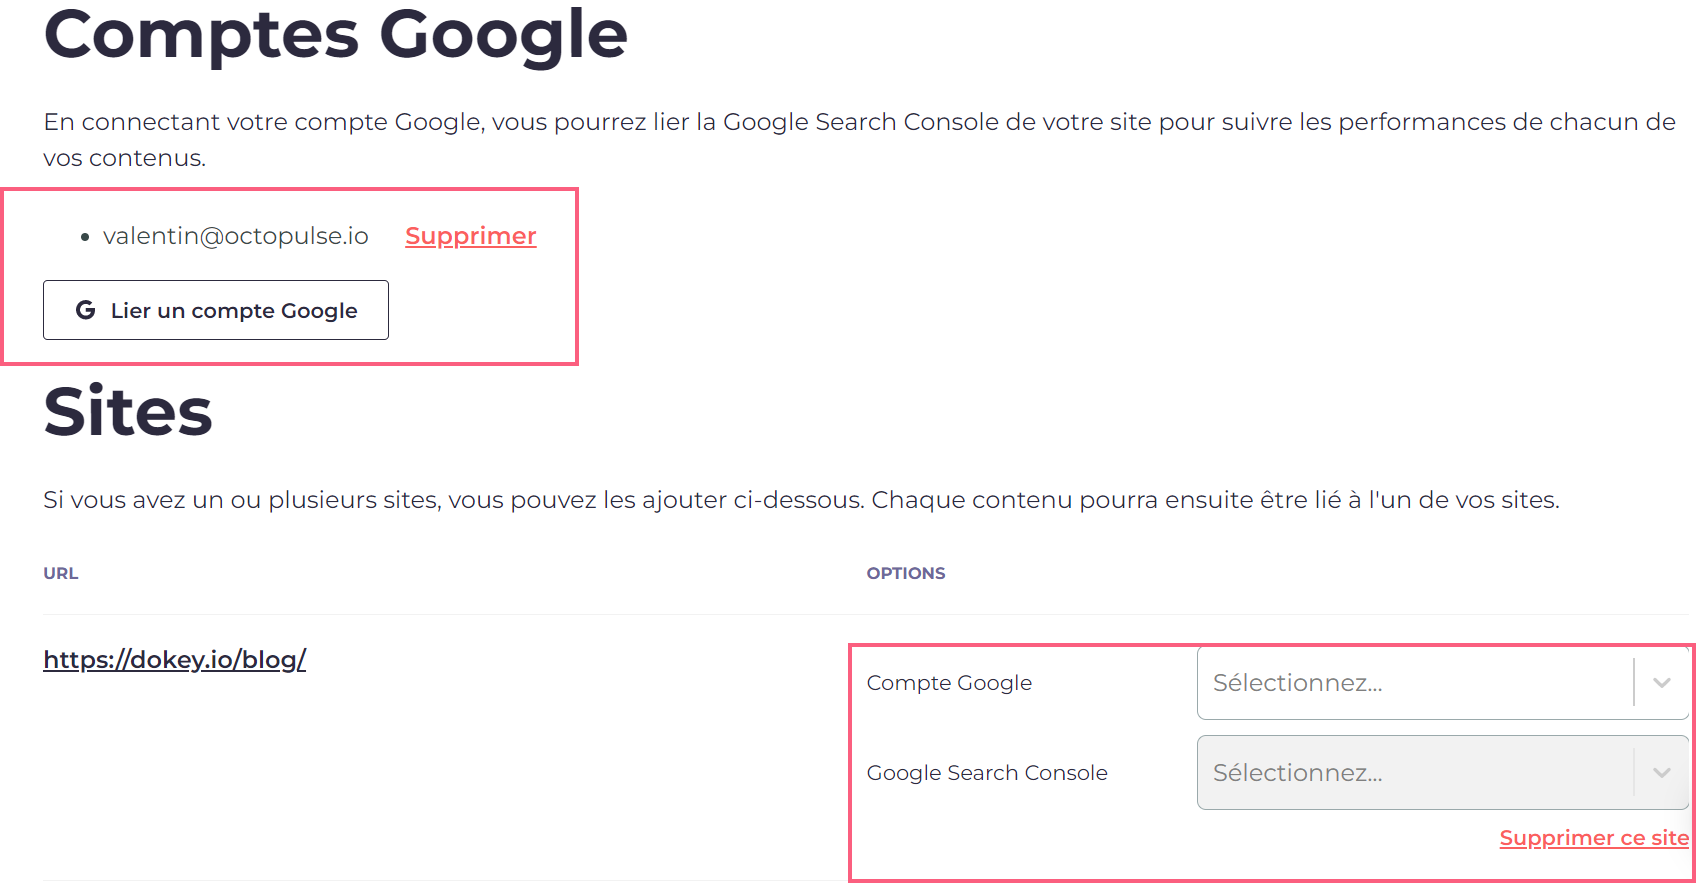The width and height of the screenshot is (1696, 883).
Task: Click the paragraph starting "Si vous avez un ou plusieurs"
Action: point(801,500)
